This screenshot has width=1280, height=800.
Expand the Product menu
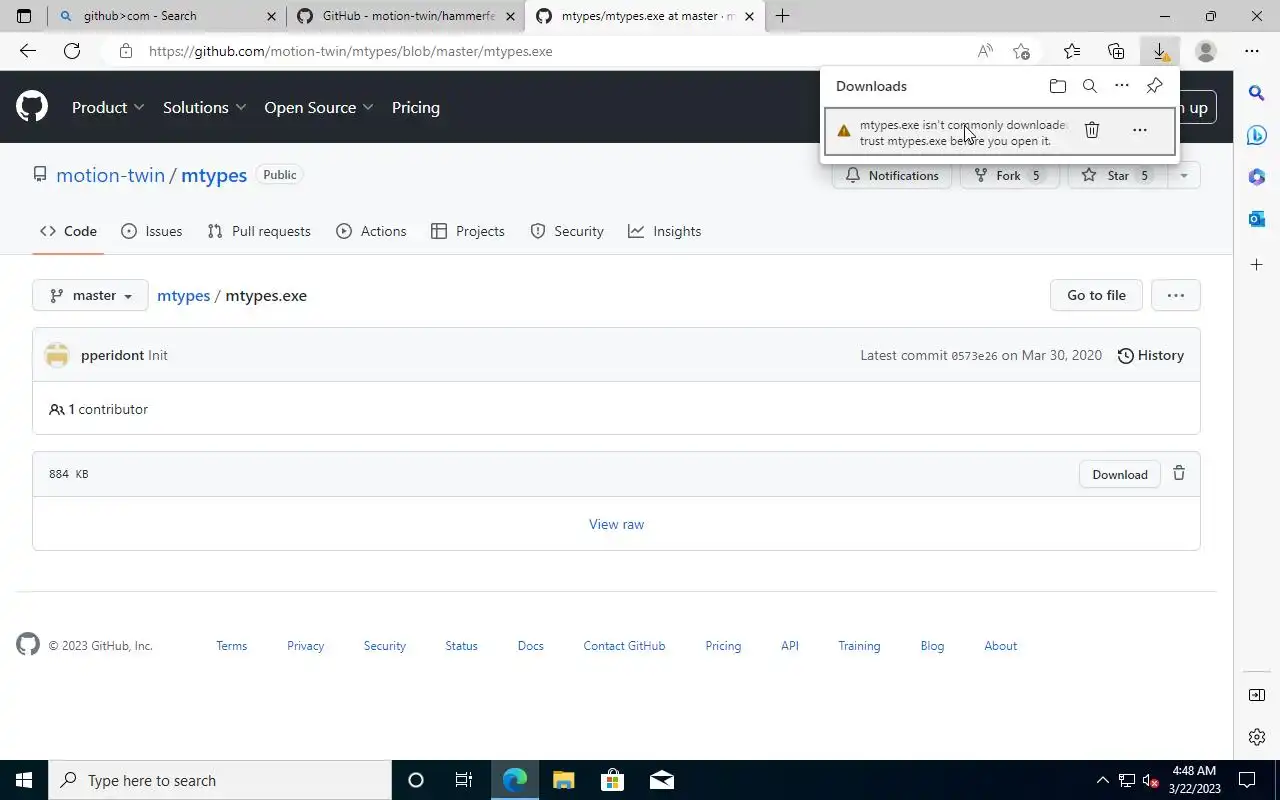coord(108,107)
